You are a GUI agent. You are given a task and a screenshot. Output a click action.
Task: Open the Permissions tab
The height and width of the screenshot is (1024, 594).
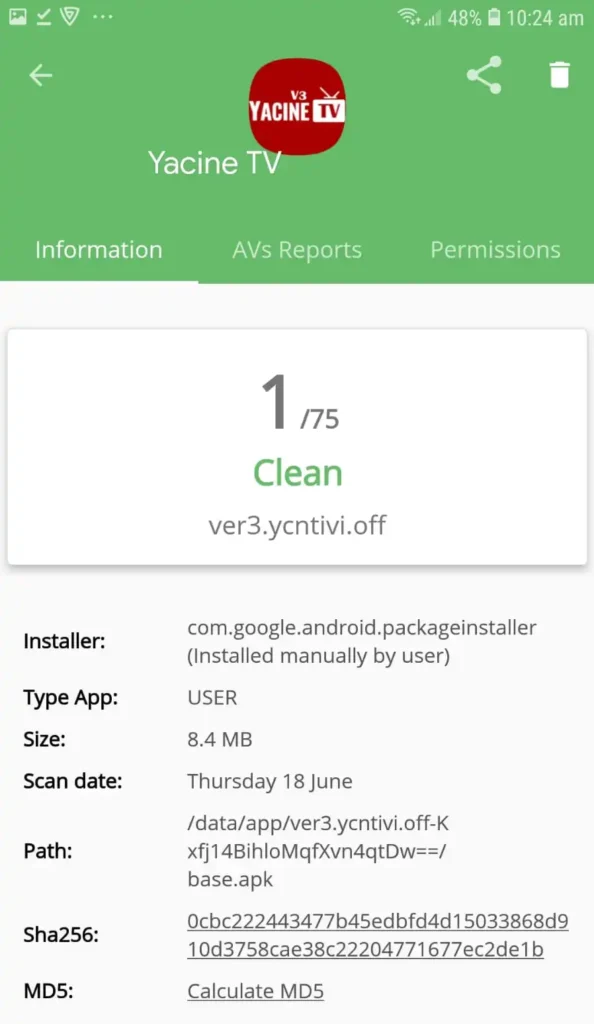click(495, 249)
